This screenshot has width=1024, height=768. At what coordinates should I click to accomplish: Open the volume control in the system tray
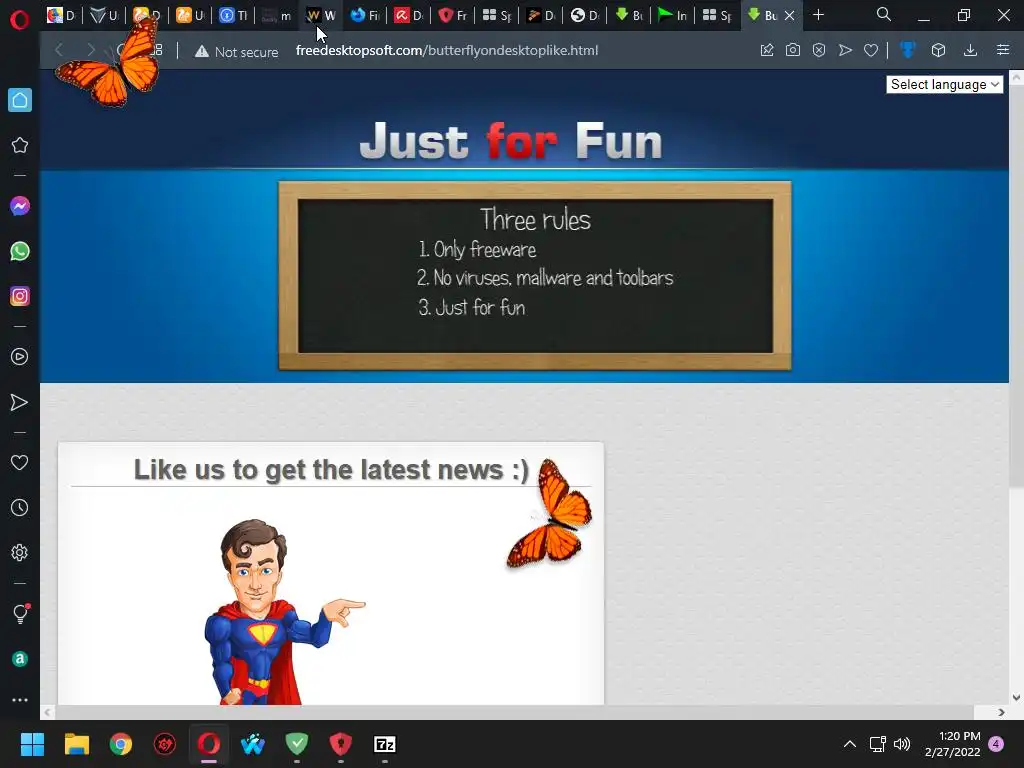click(902, 744)
